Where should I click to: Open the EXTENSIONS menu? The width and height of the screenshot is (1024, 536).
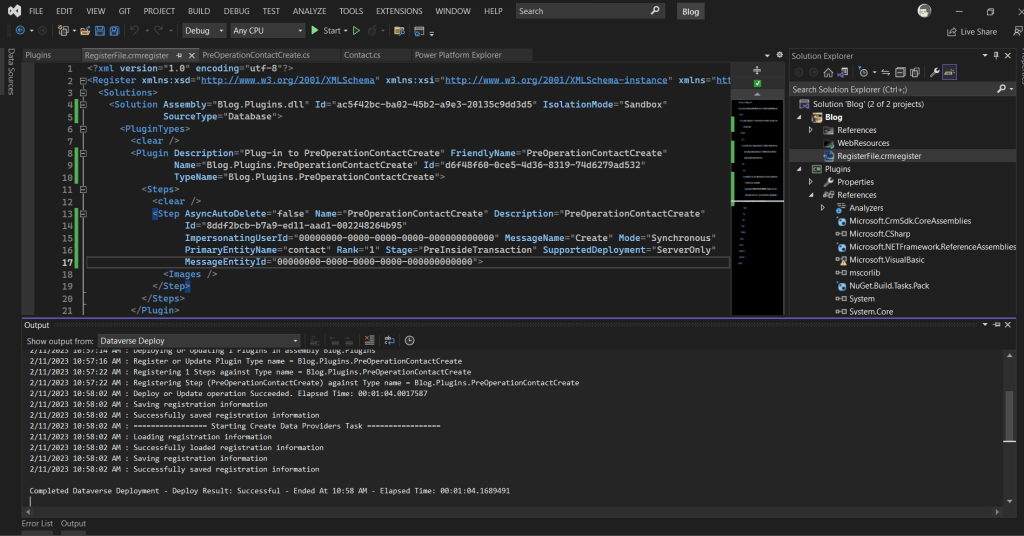coord(399,11)
